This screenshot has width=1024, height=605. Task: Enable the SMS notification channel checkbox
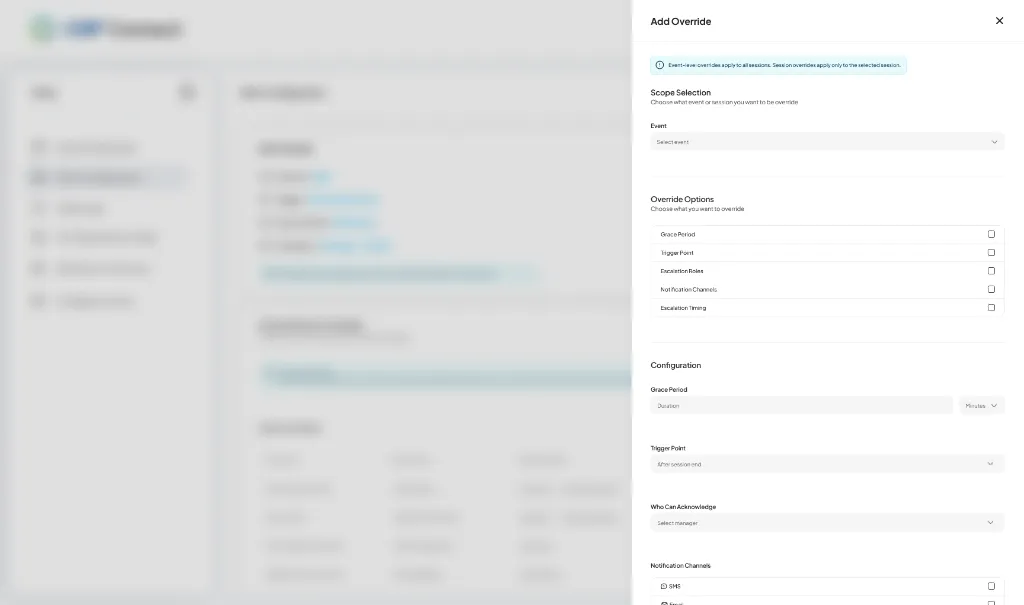[x=991, y=586]
